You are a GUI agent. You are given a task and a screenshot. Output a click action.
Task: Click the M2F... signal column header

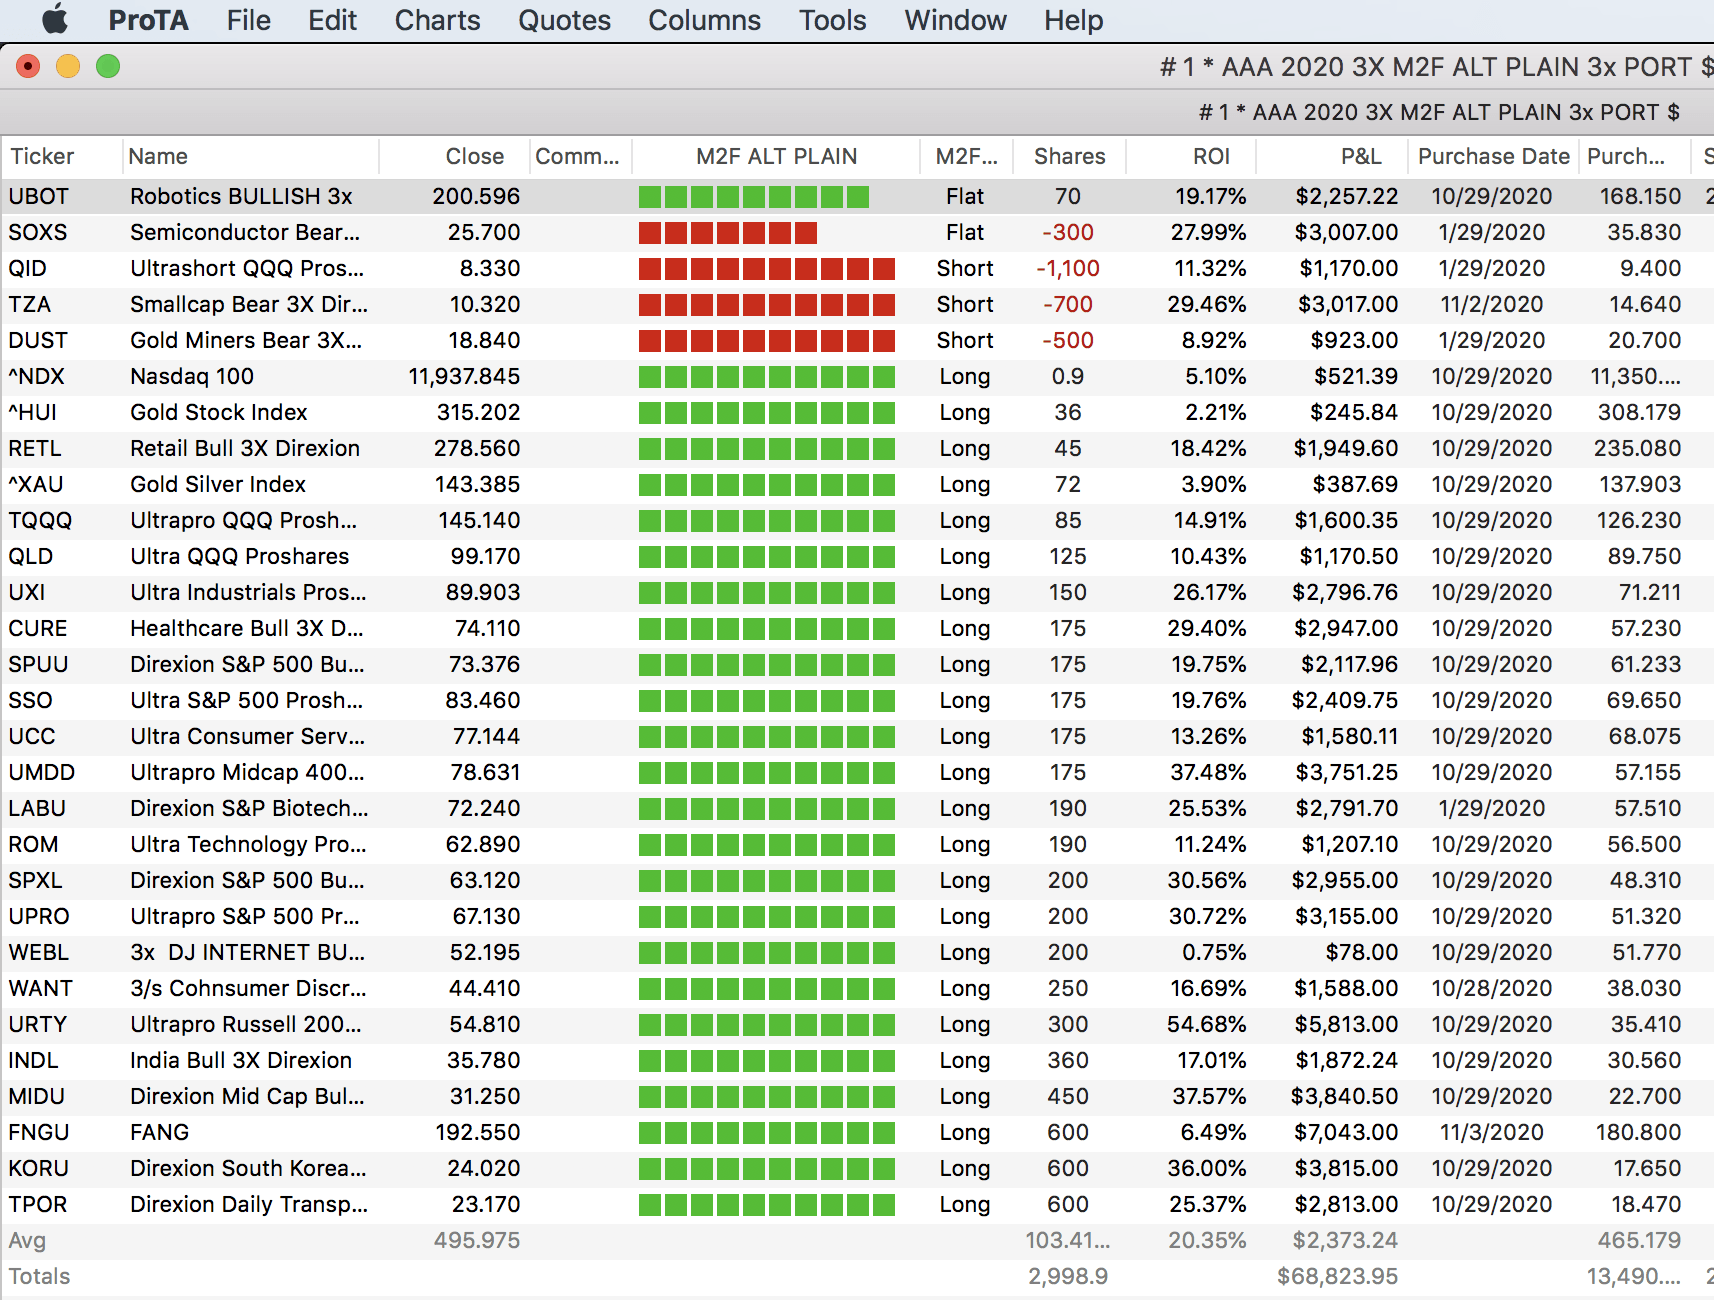(x=966, y=156)
